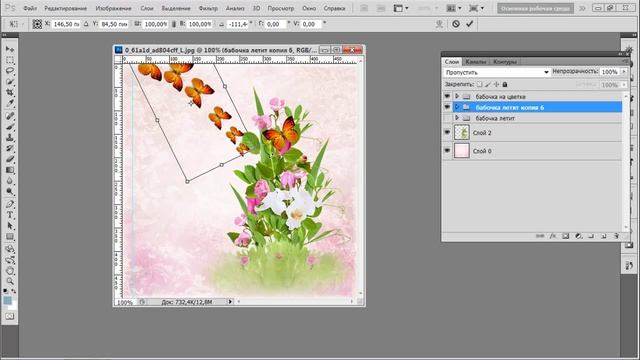Image resolution: width=640 pixels, height=360 pixels.
Task: Toggle lock transparent pixels
Action: click(480, 84)
